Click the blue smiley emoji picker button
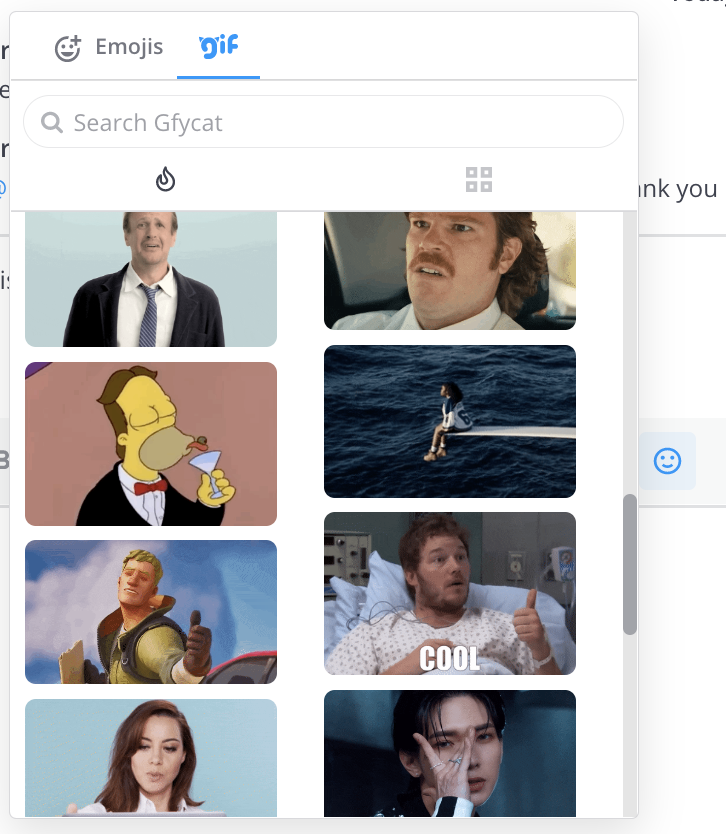 [x=666, y=460]
